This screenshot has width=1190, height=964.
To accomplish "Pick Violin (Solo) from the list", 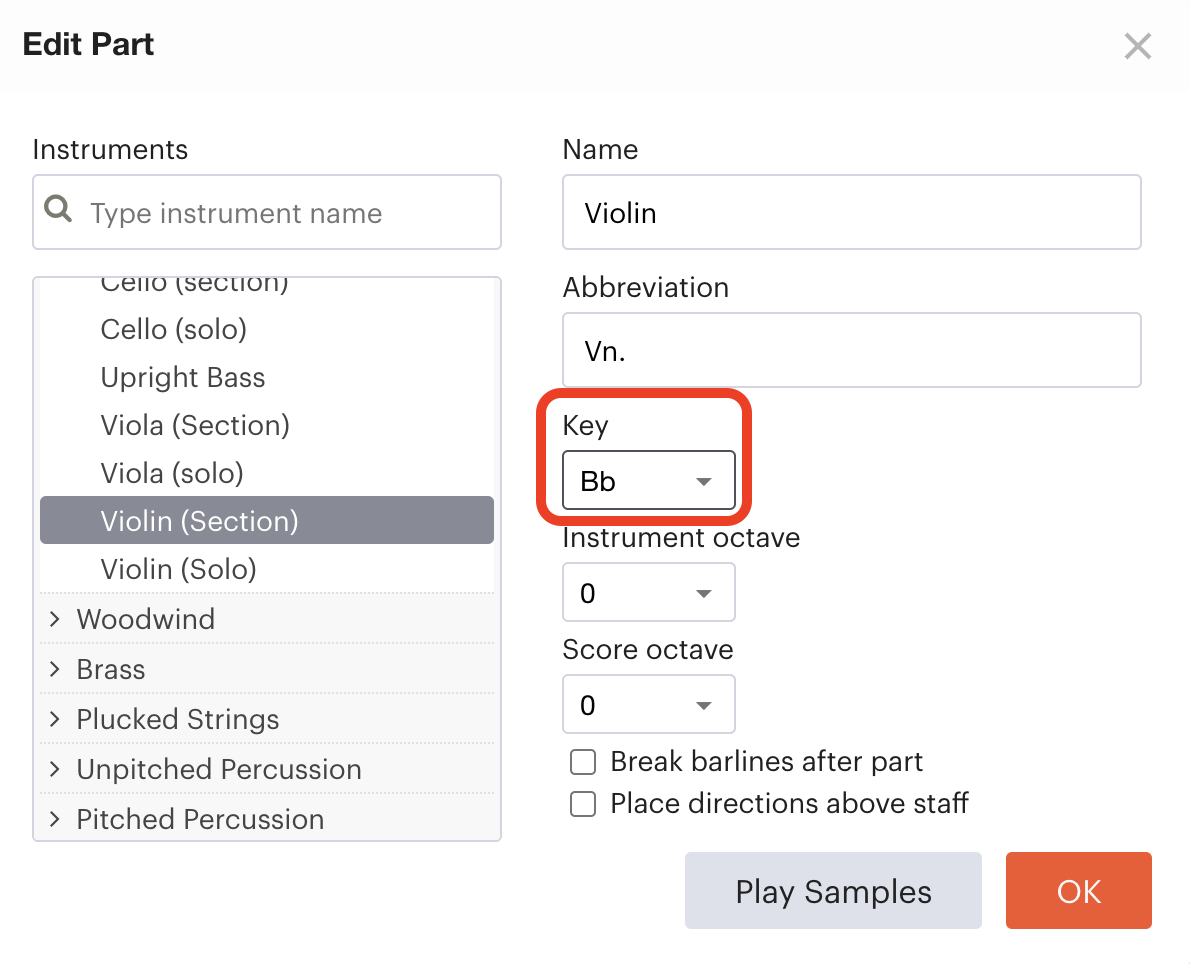I will click(x=266, y=569).
